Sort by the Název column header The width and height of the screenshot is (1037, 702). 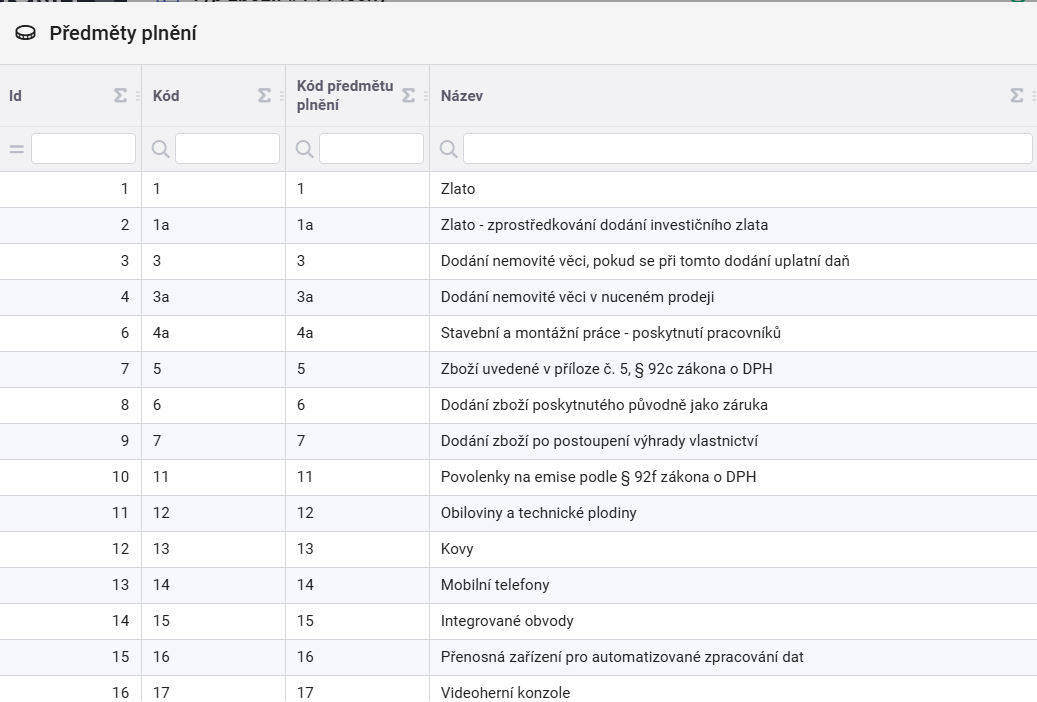(x=462, y=96)
